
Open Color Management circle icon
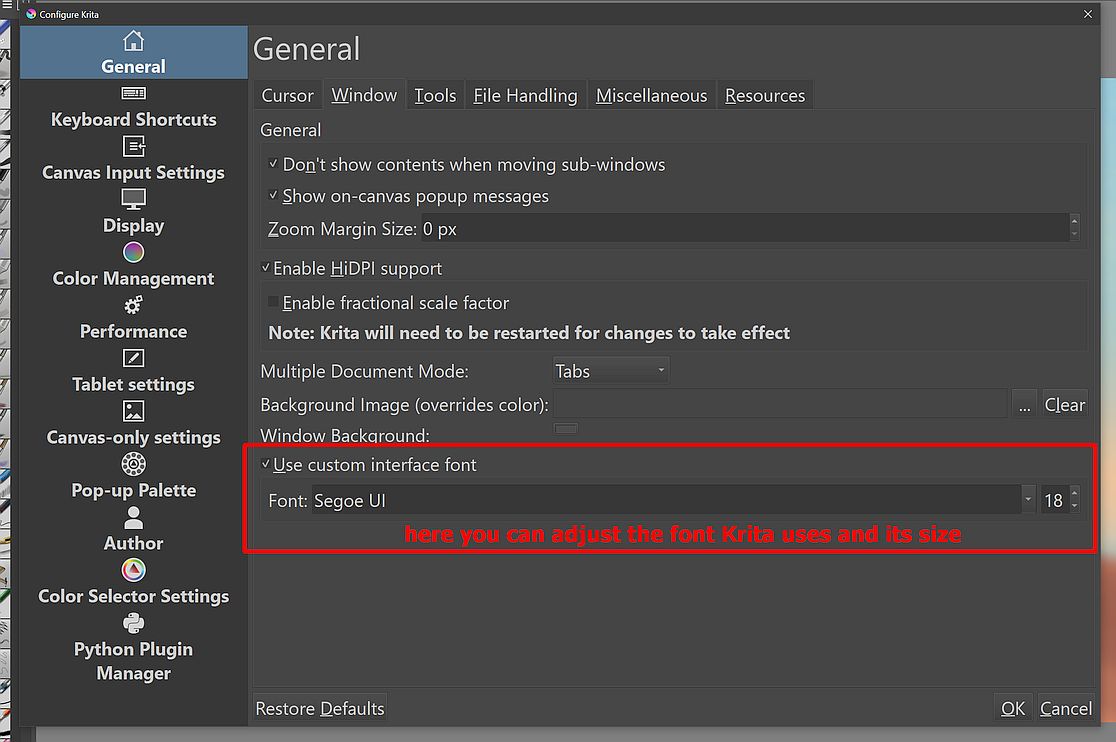pyautogui.click(x=133, y=252)
